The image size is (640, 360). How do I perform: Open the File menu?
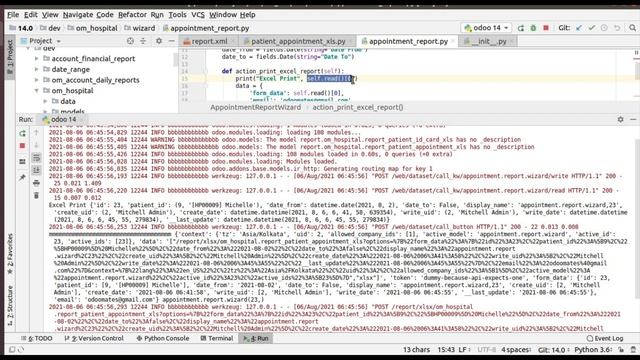13,15
